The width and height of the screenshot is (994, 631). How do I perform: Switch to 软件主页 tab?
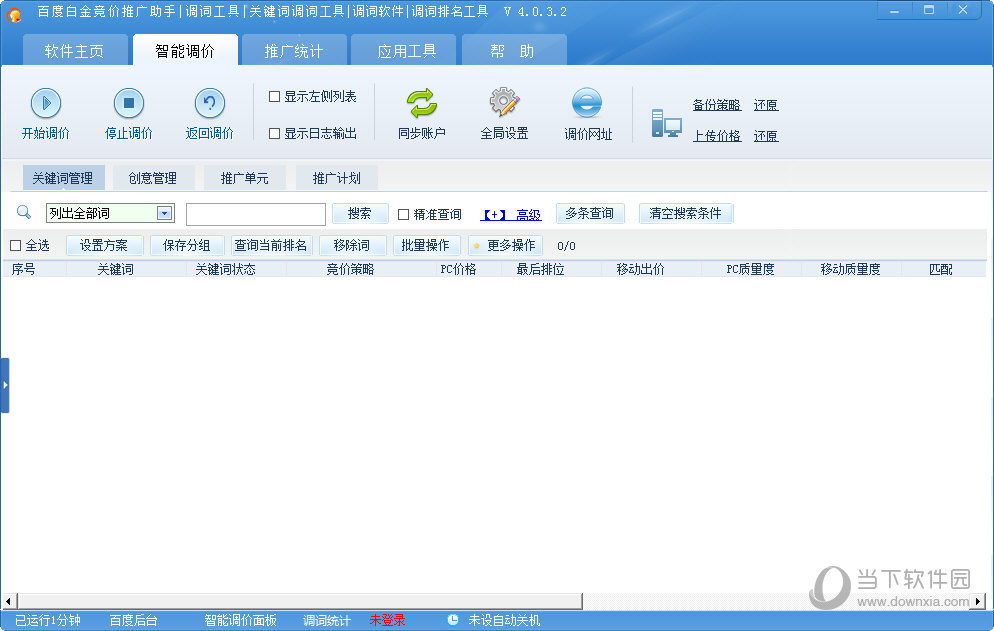pyautogui.click(x=74, y=50)
